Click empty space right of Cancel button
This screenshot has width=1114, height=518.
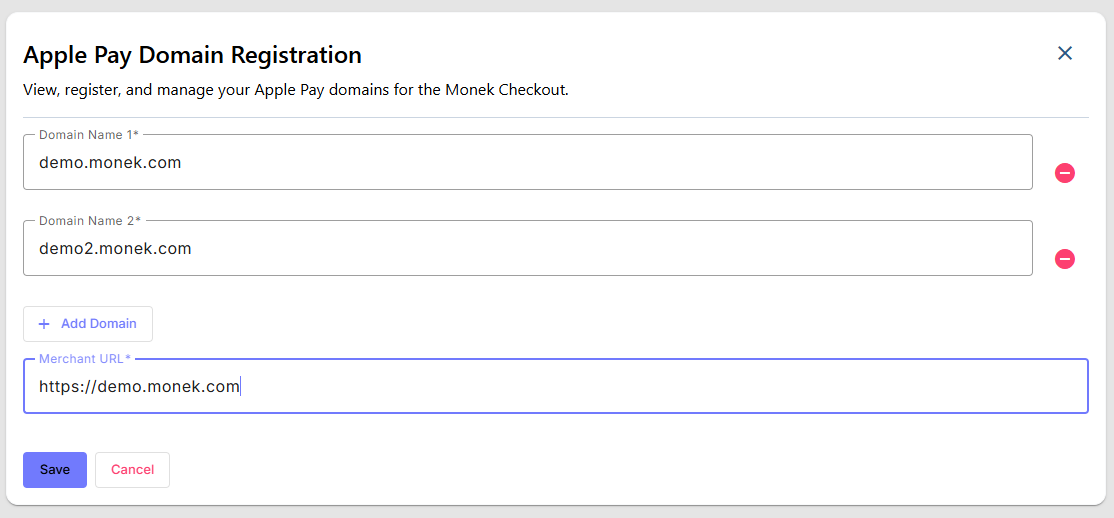coord(600,470)
